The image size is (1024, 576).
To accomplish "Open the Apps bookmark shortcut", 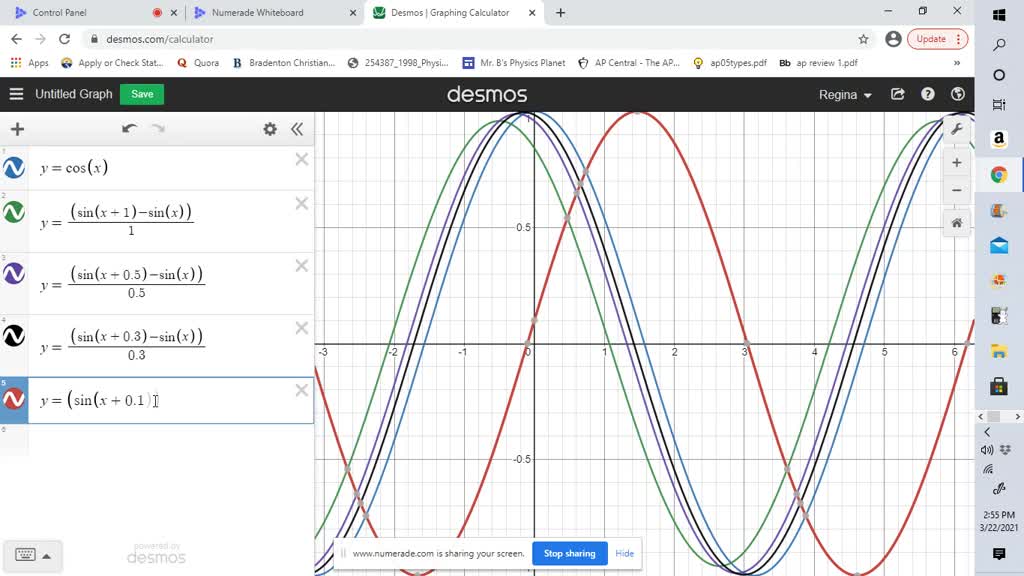I will pos(30,63).
